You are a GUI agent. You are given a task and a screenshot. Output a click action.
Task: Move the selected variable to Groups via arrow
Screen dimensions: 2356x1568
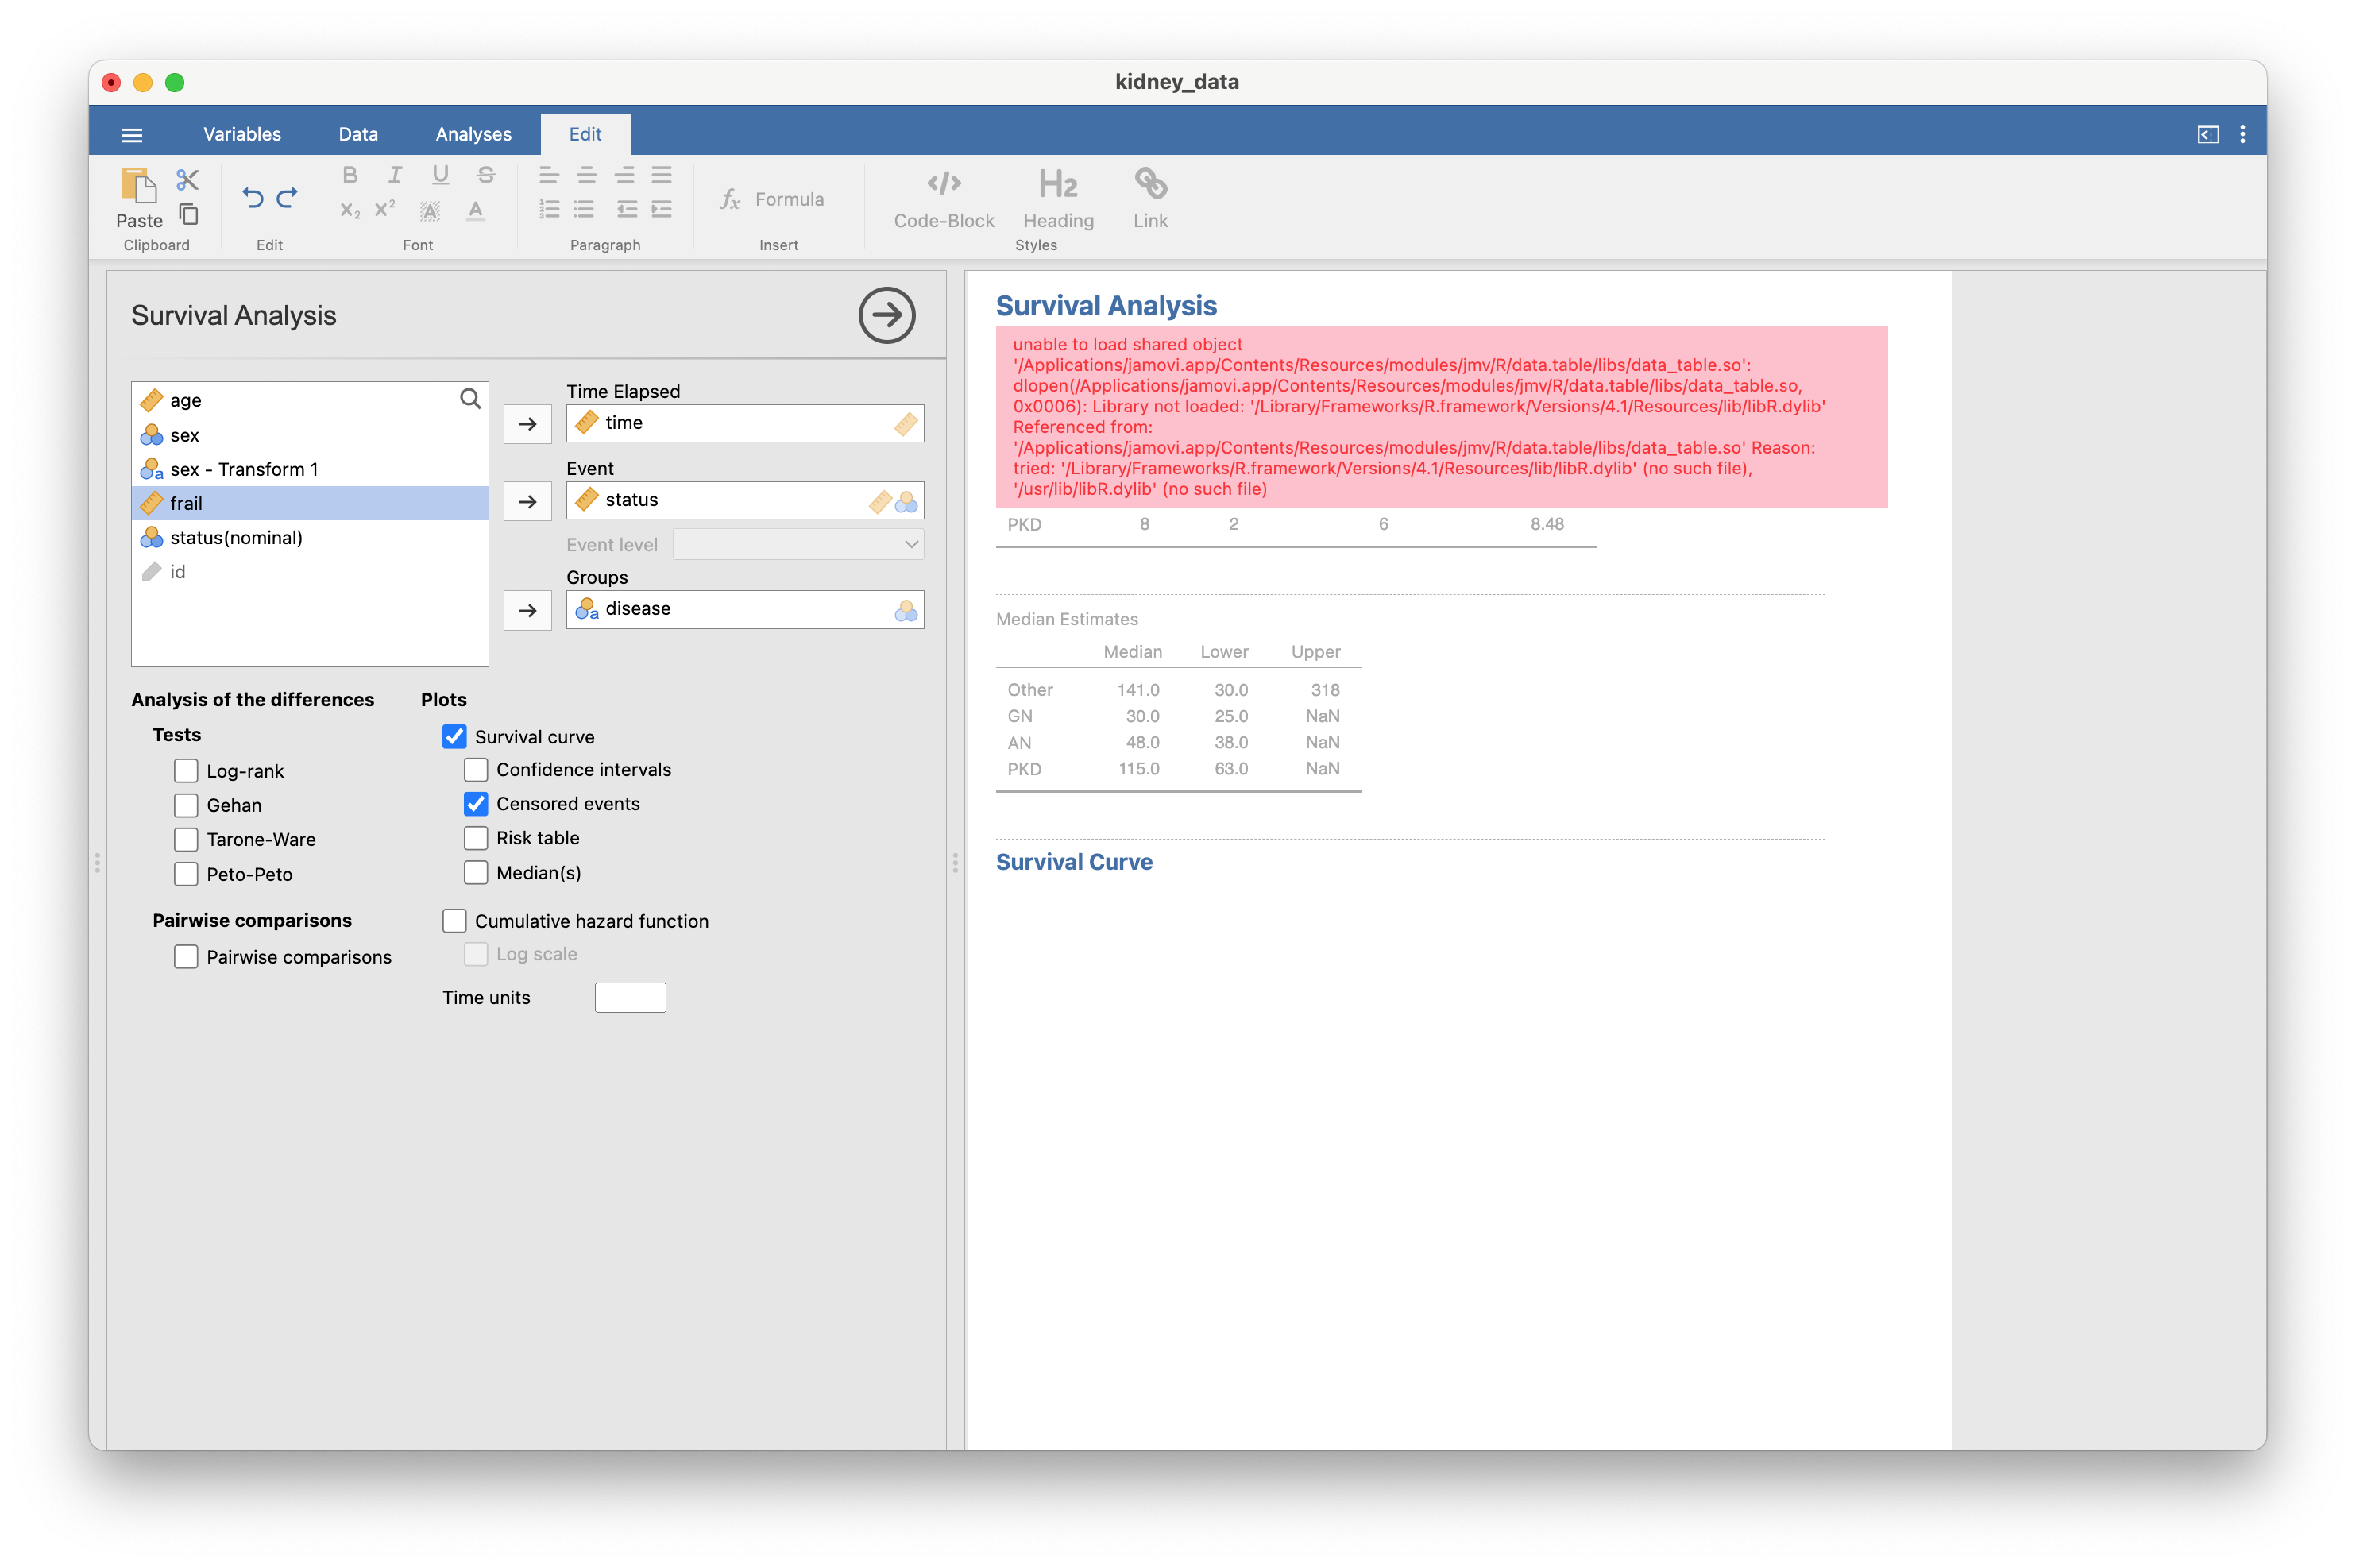click(527, 610)
